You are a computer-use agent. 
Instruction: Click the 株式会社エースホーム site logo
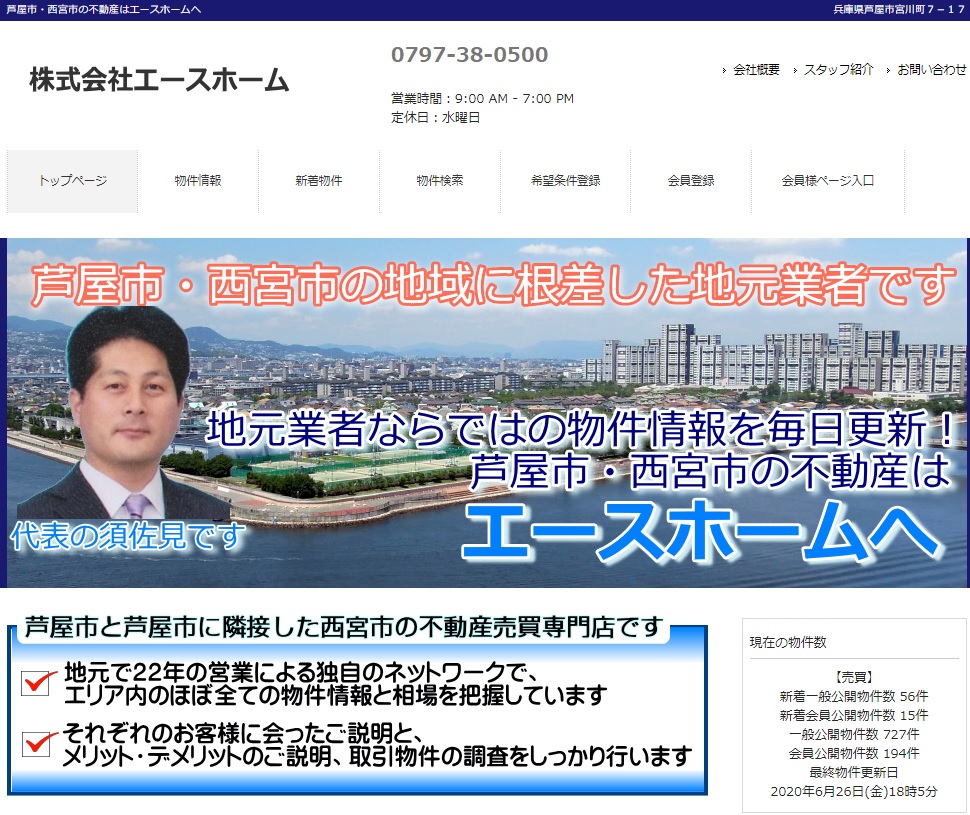coord(159,80)
